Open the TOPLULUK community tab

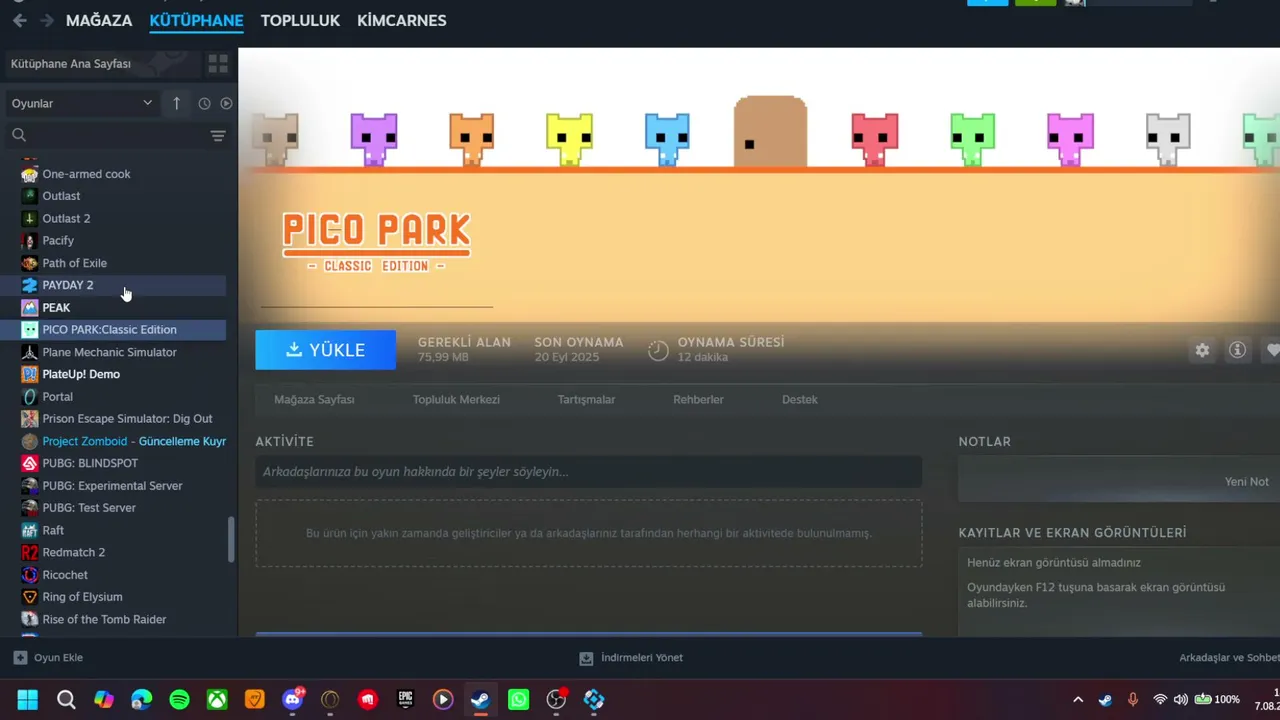[300, 20]
